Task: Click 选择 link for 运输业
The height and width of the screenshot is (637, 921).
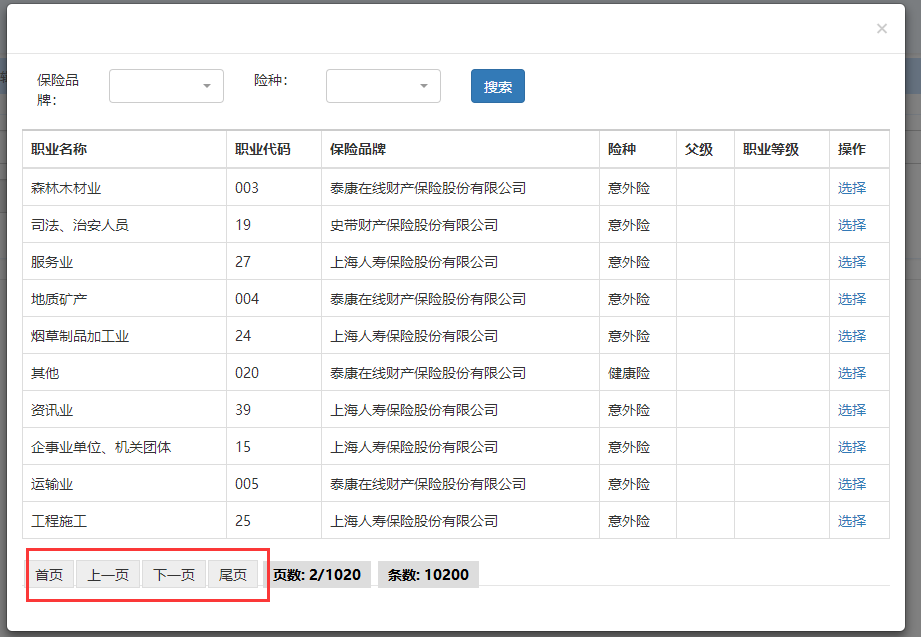Action: [x=852, y=484]
